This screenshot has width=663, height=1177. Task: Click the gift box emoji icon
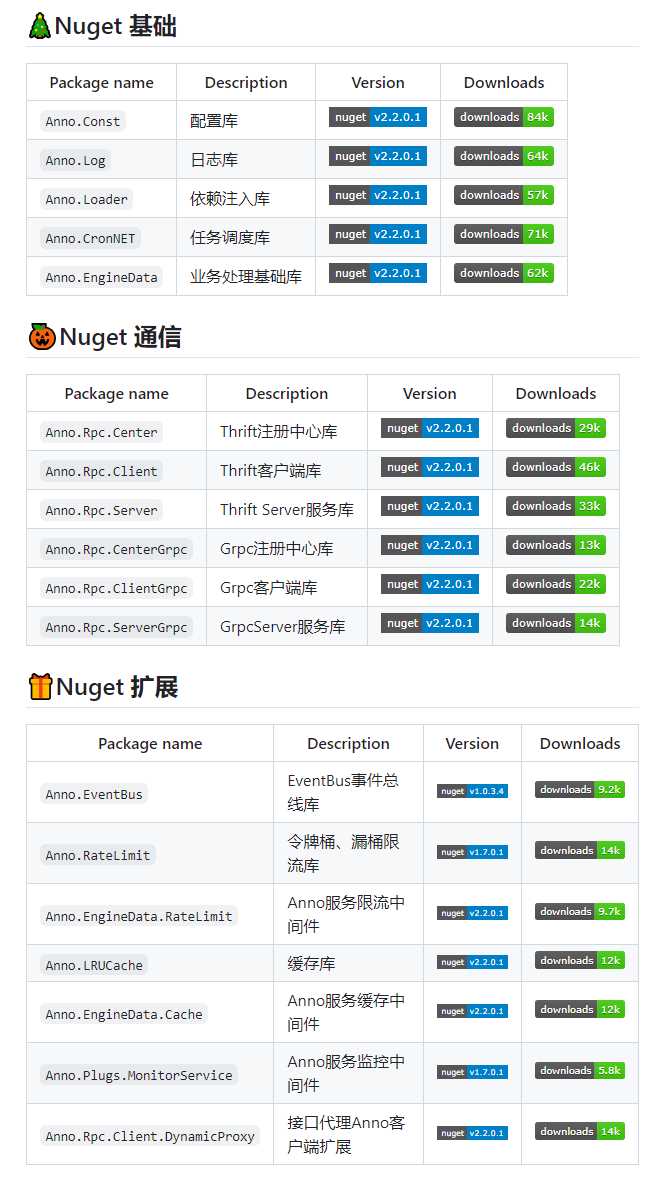[40, 687]
